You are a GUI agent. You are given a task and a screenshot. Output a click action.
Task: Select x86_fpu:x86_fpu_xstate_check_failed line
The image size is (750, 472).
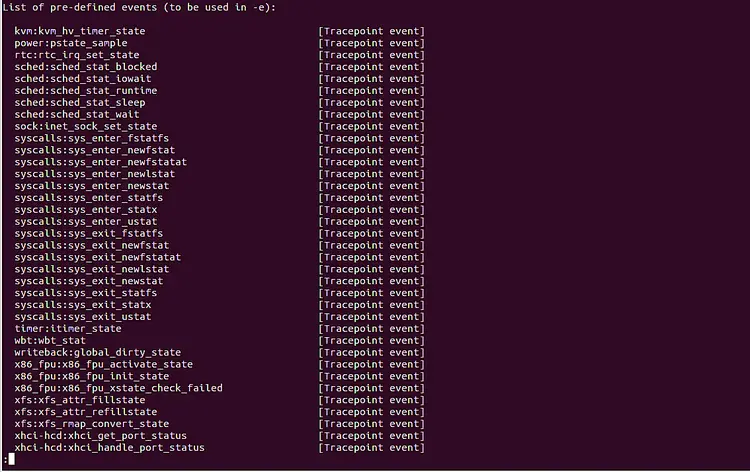tap(119, 388)
